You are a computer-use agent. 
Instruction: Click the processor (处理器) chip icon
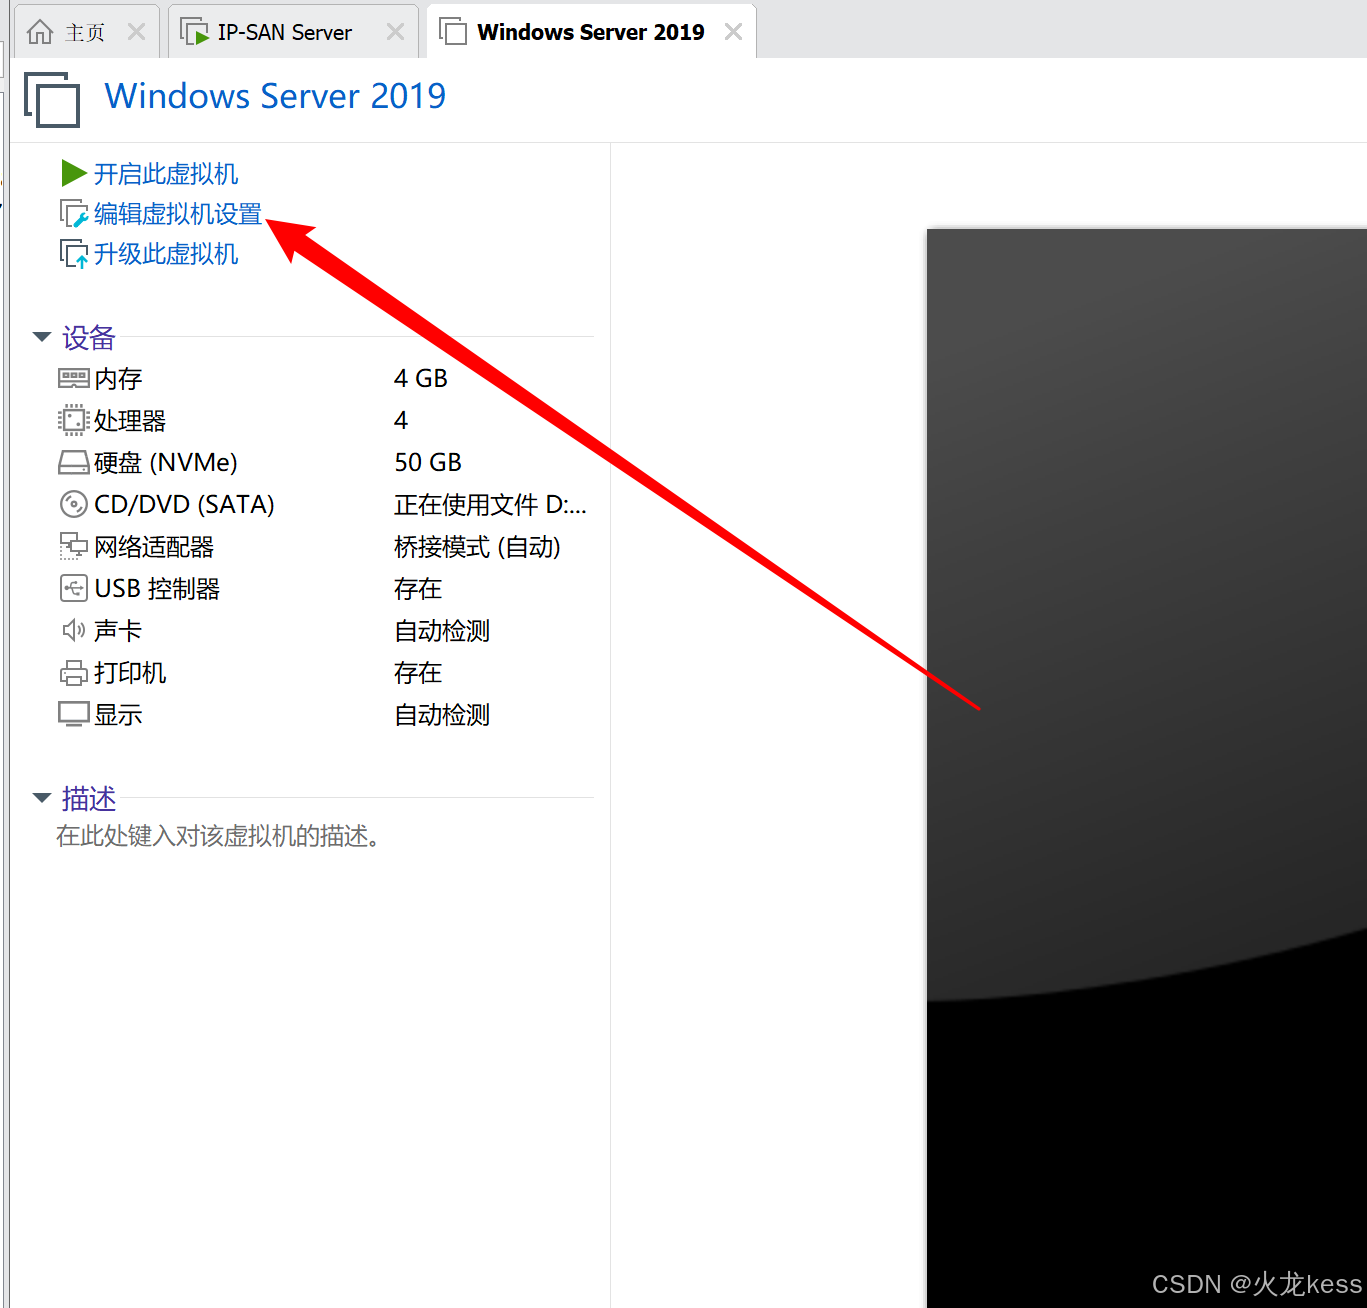tap(74, 420)
